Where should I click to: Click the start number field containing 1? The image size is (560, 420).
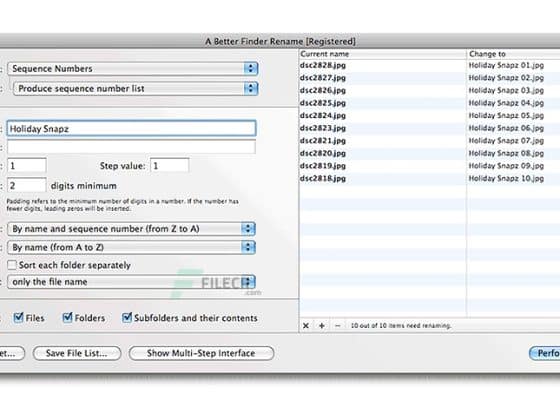tap(27, 166)
